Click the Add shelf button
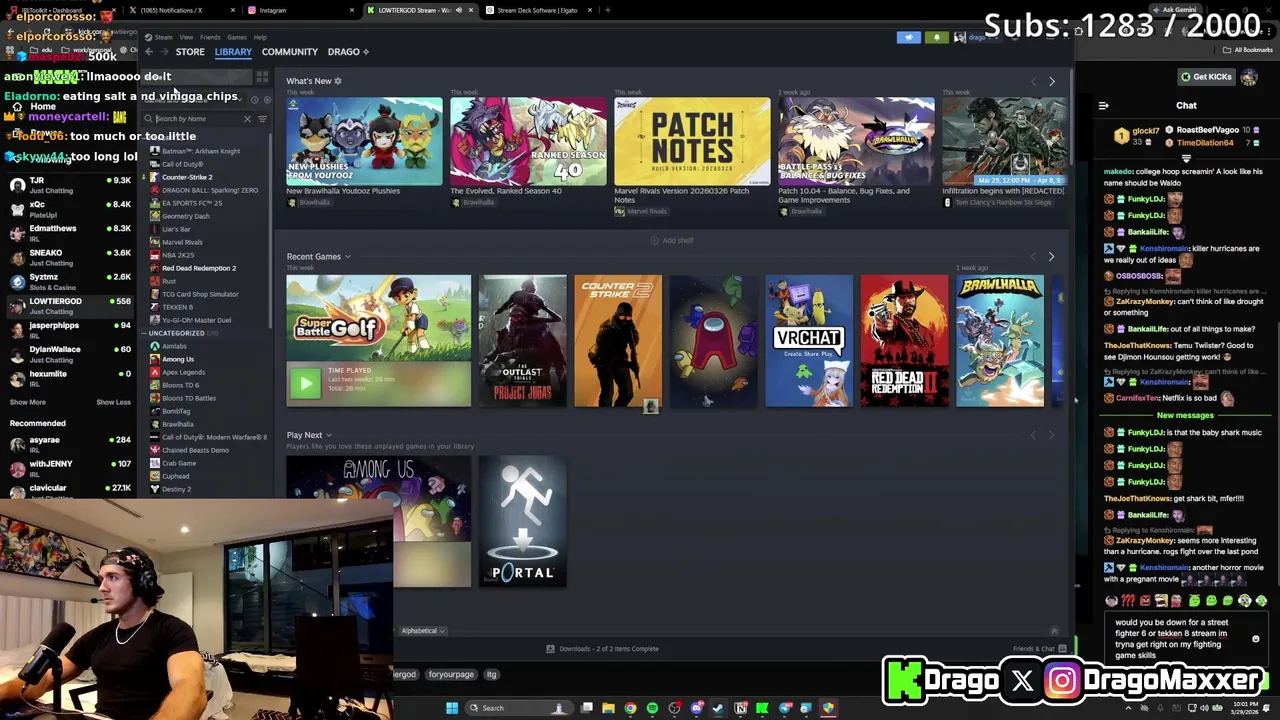Viewport: 1280px width, 720px height. click(672, 241)
